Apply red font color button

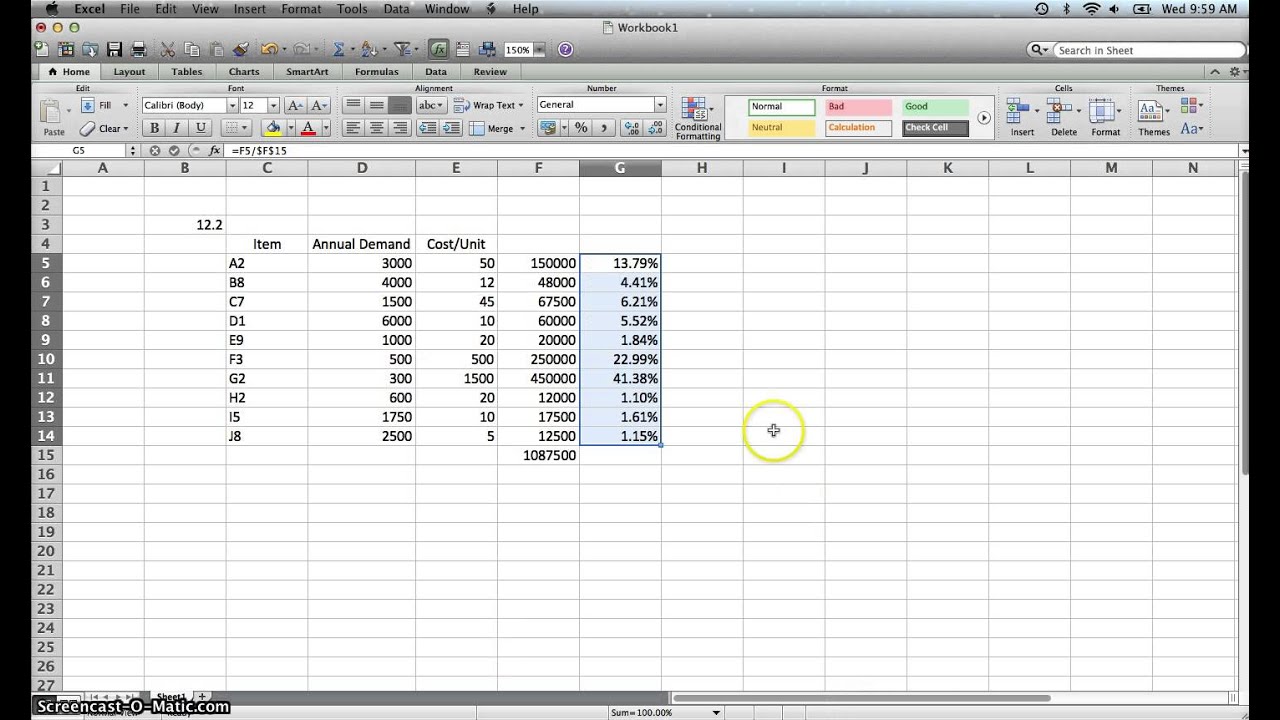click(x=308, y=128)
